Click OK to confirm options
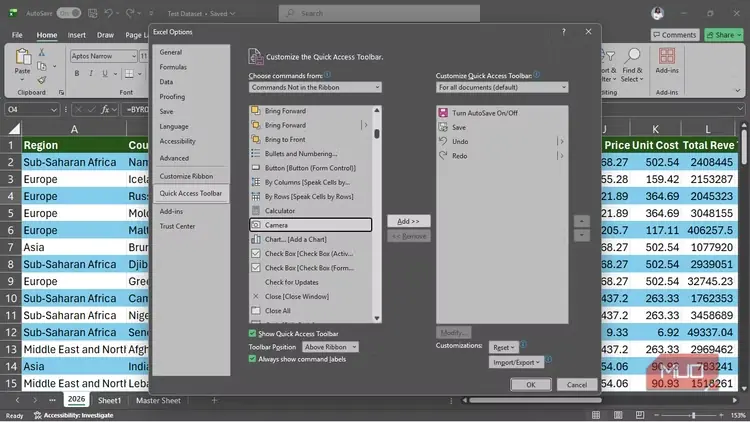Screen dimensions: 750x422 [x=531, y=385]
